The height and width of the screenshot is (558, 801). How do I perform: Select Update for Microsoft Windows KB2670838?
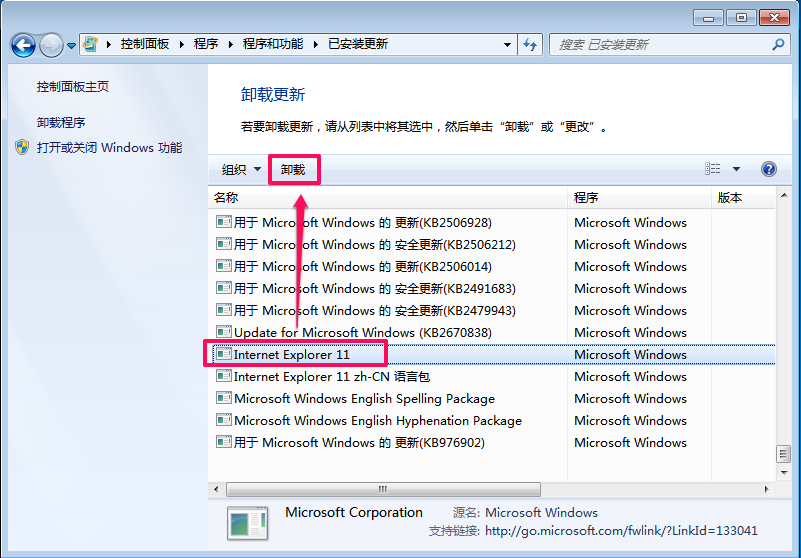pos(492,333)
